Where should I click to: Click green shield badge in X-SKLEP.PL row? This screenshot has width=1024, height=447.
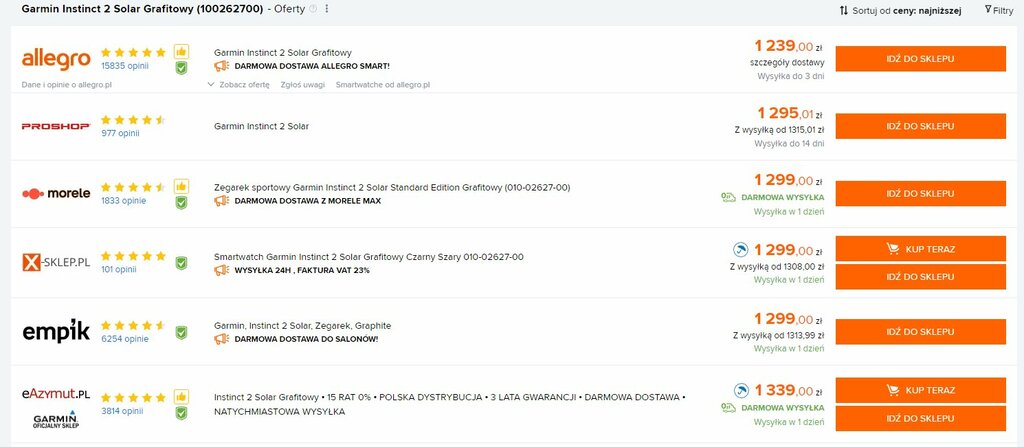tap(181, 263)
